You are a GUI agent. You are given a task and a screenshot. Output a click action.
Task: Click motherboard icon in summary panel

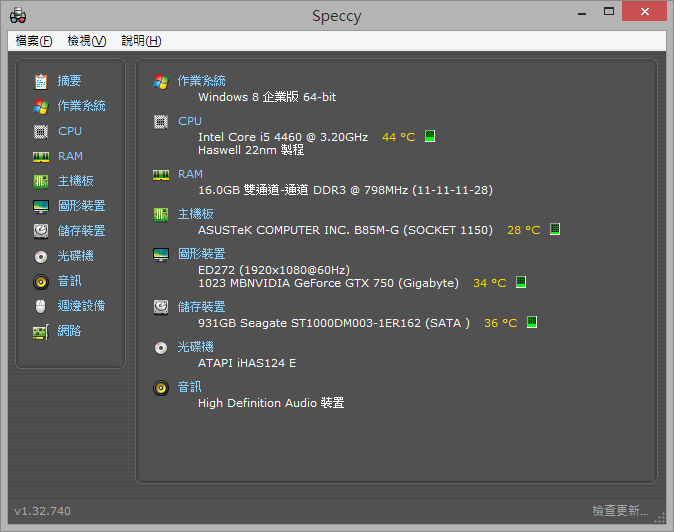point(161,214)
